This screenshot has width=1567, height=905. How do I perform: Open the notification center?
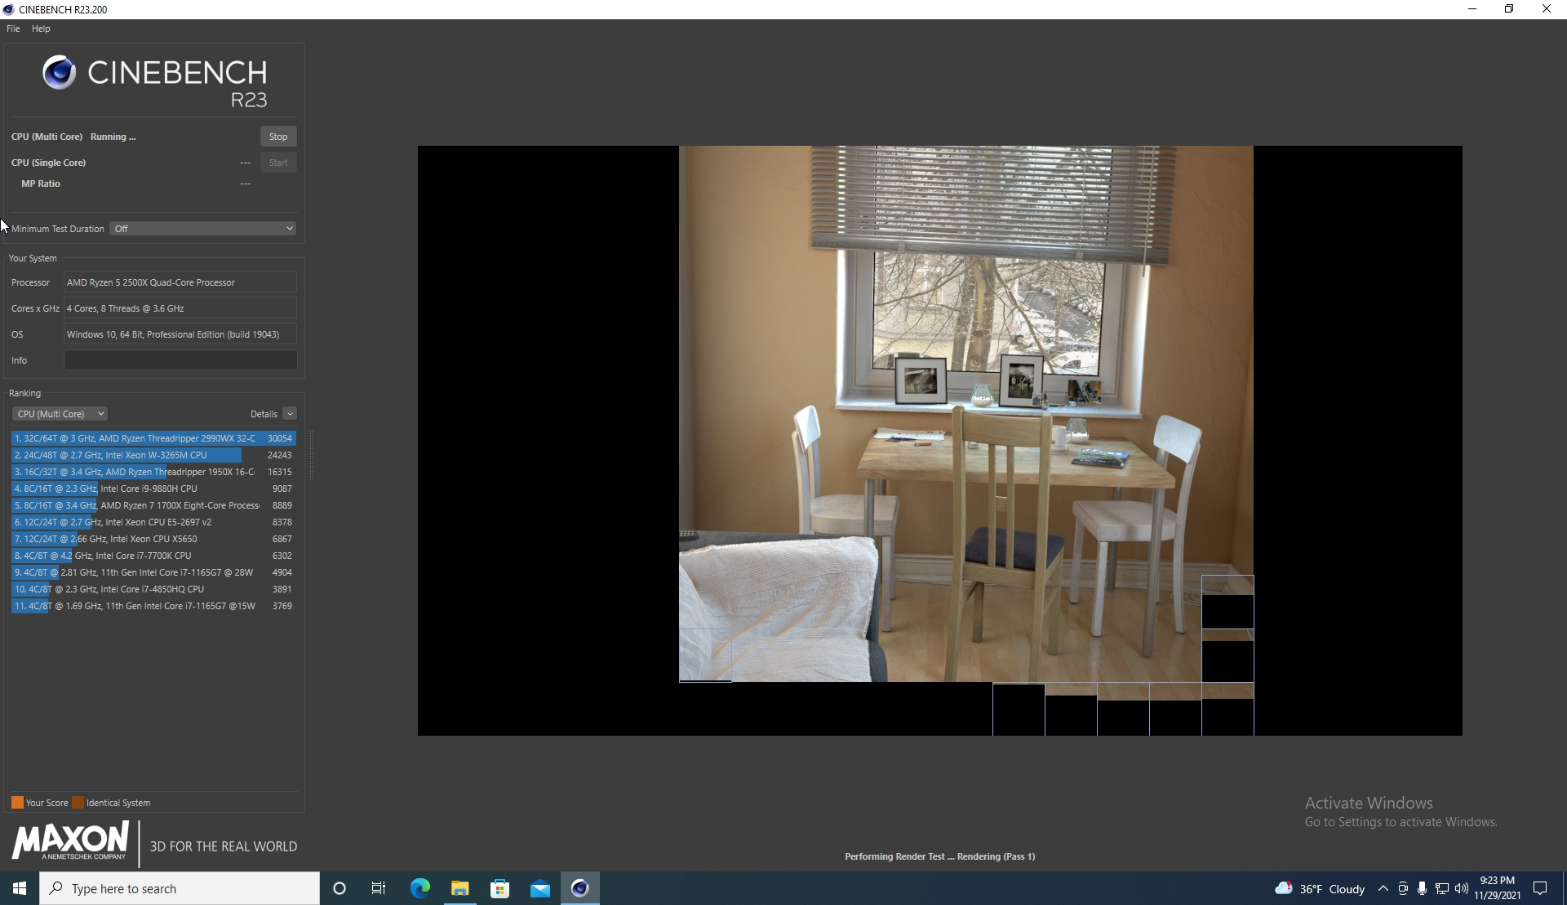point(1541,888)
